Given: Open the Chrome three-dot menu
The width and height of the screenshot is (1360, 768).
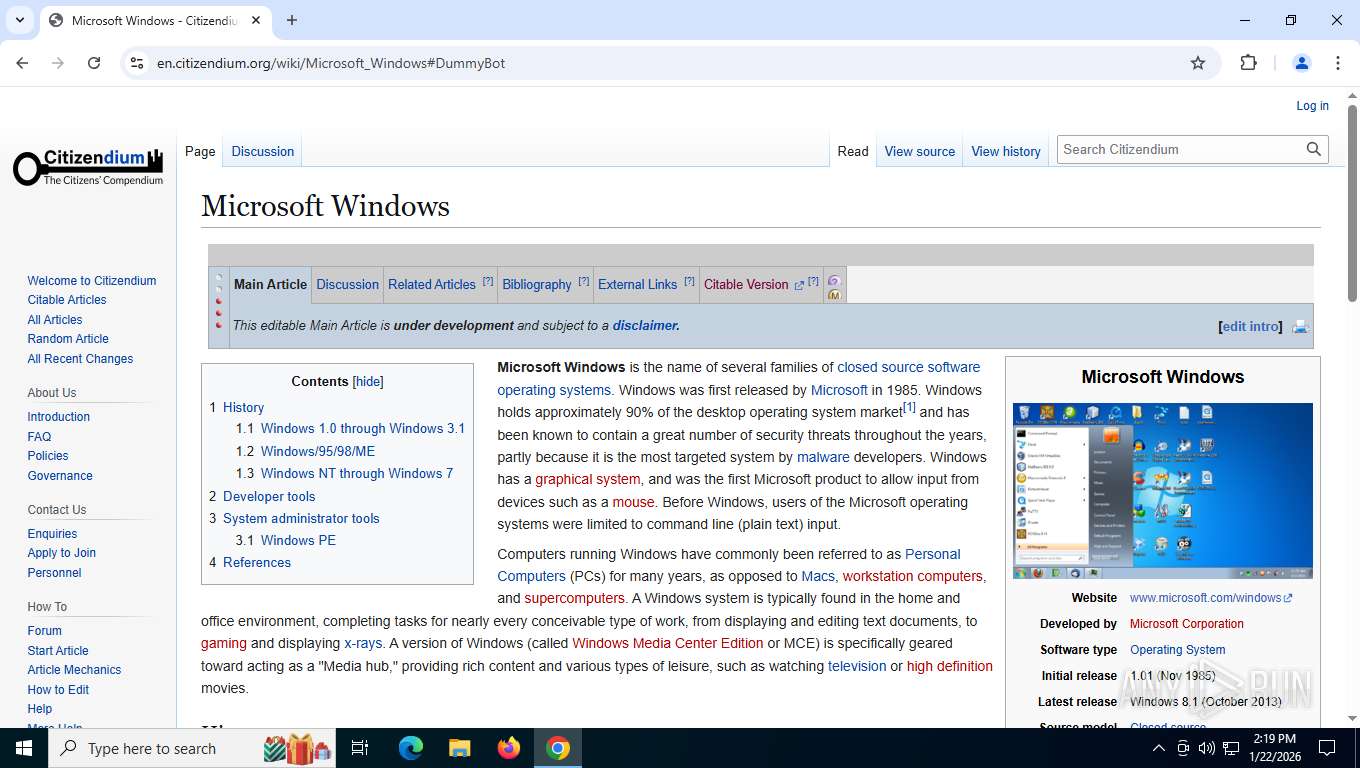Looking at the screenshot, I should (1338, 63).
